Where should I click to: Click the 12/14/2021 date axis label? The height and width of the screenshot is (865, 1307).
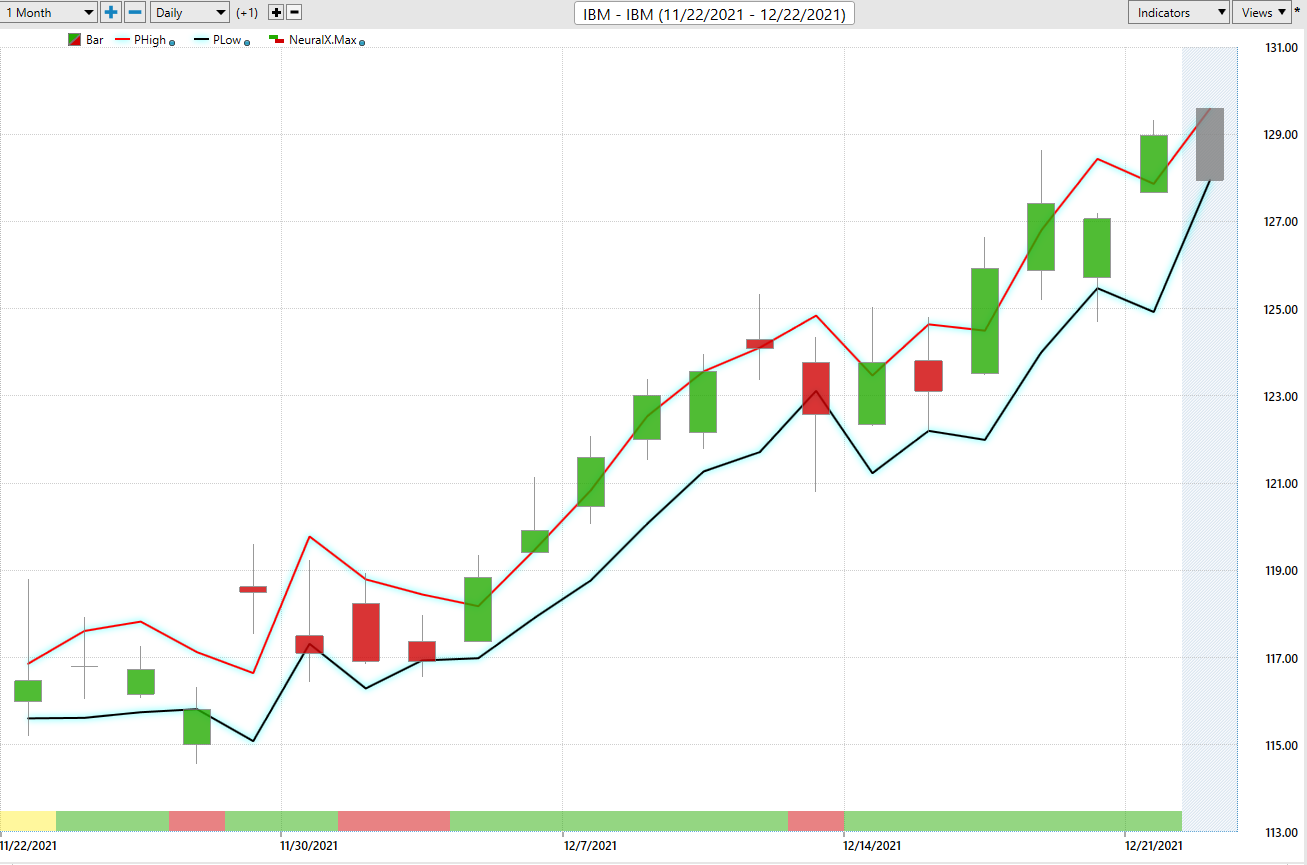click(874, 845)
